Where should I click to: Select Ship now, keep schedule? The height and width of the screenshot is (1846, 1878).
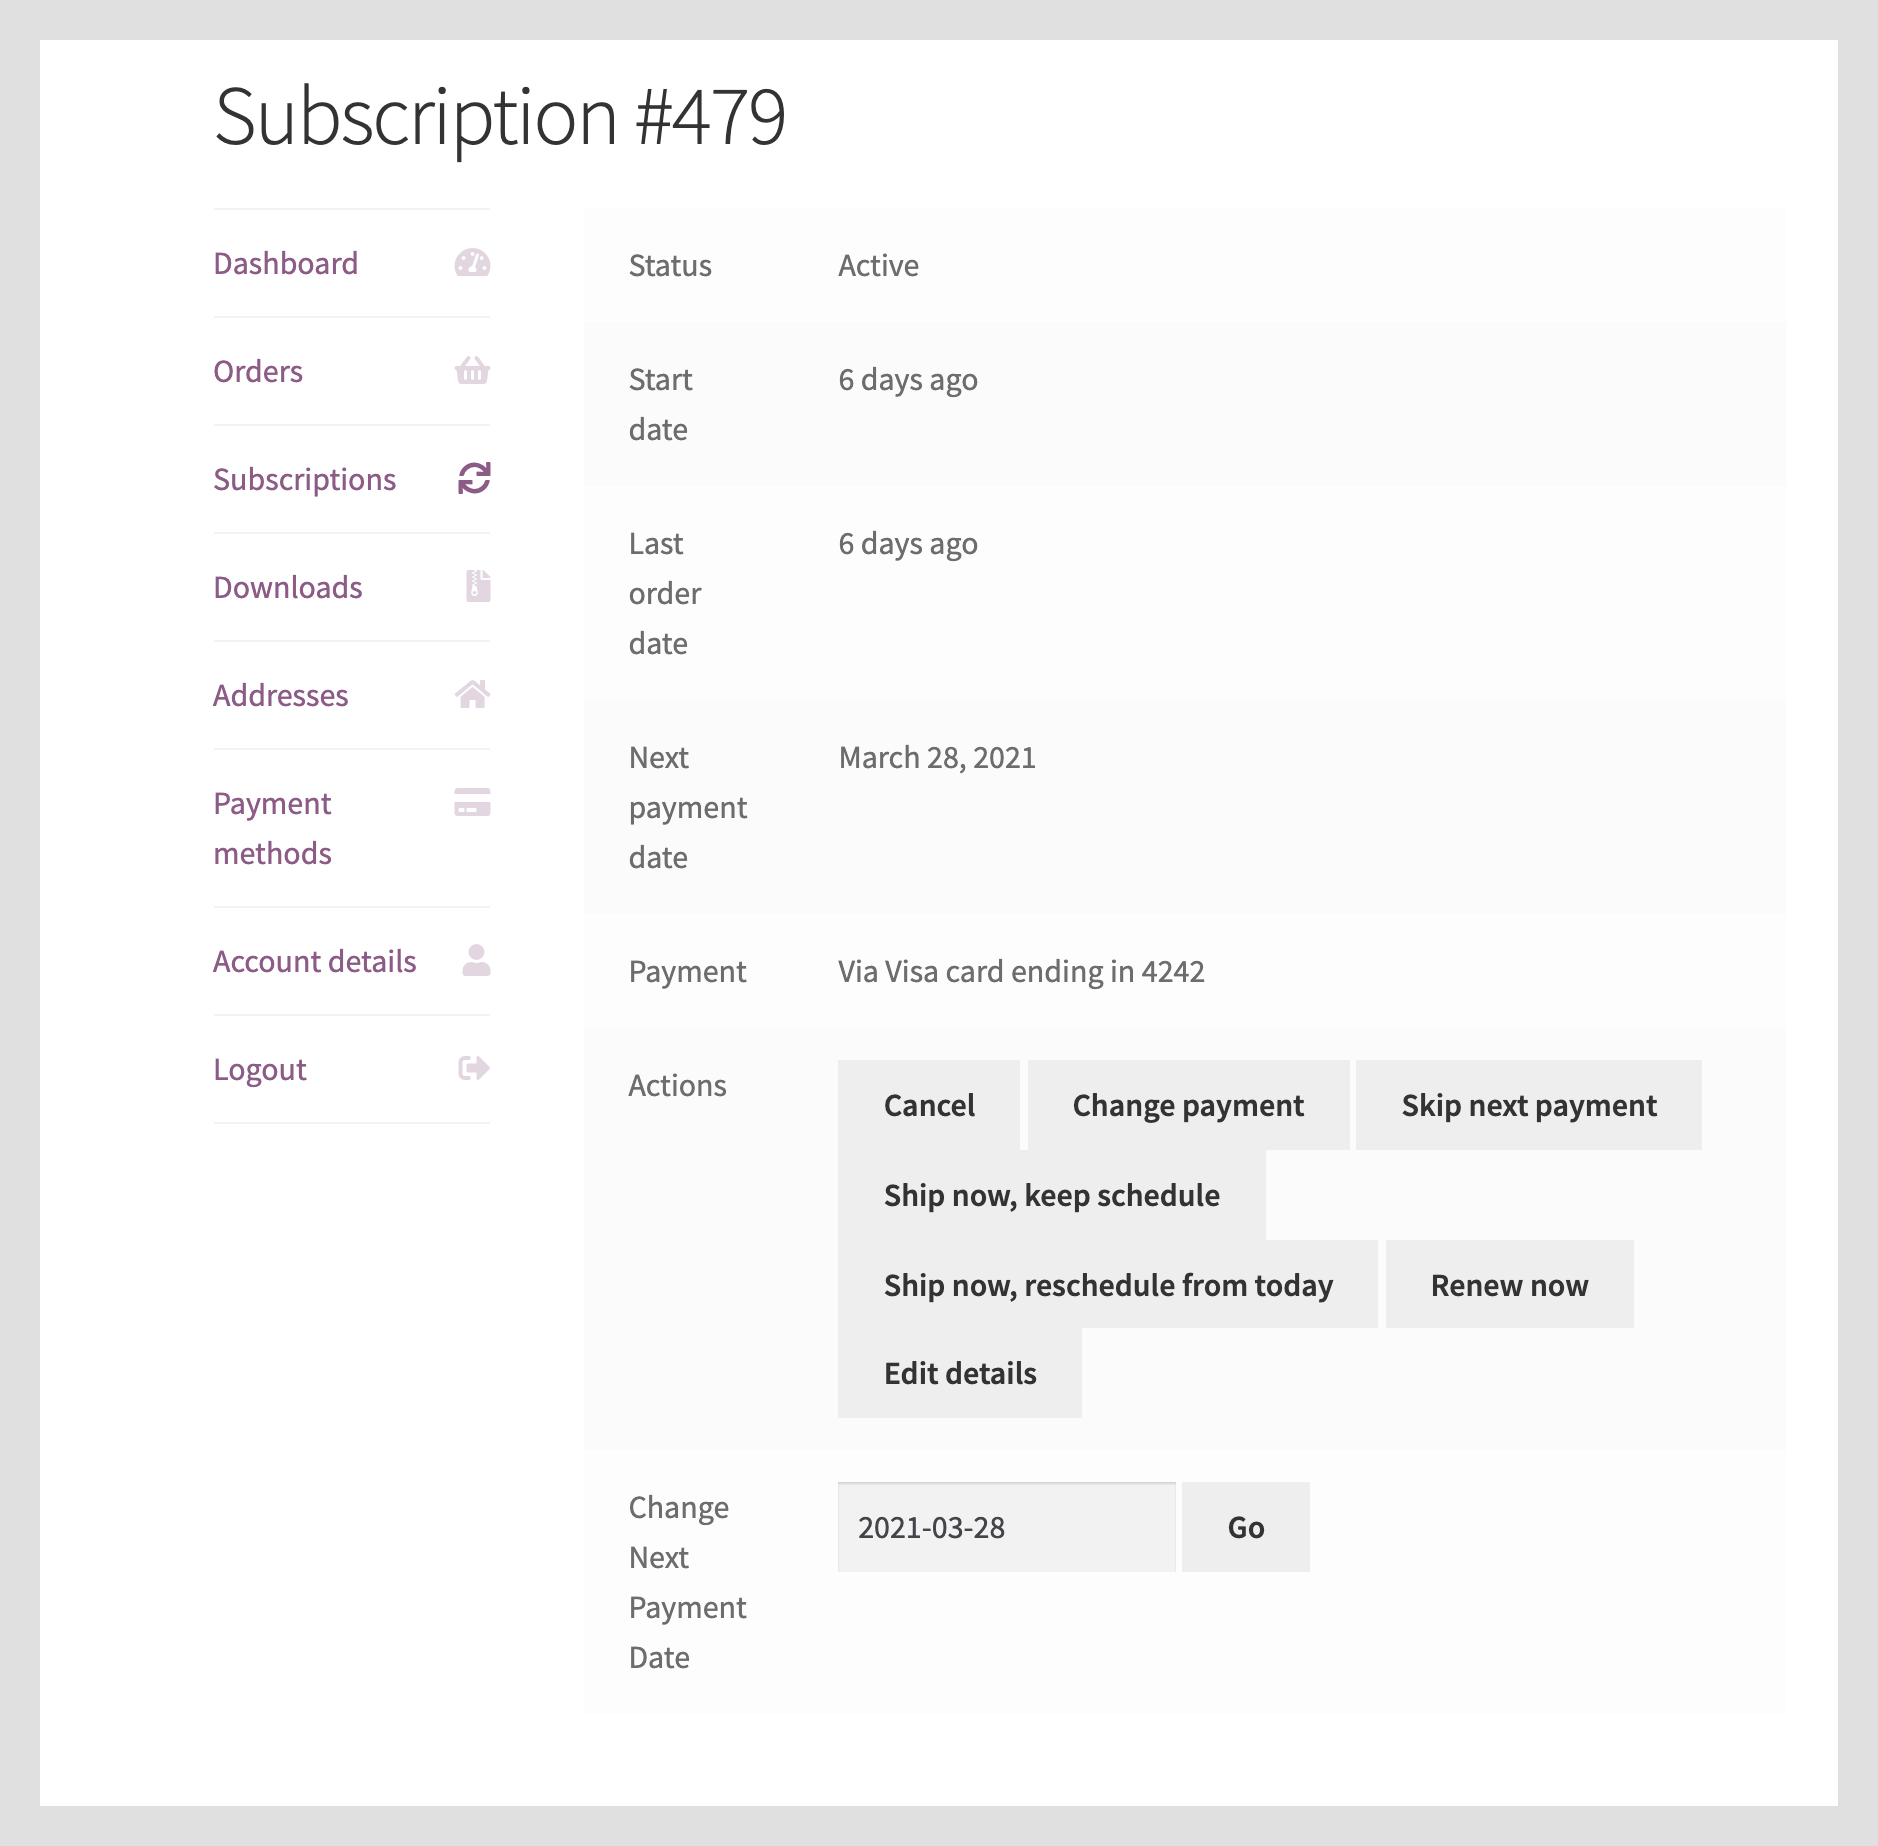[x=1051, y=1195]
